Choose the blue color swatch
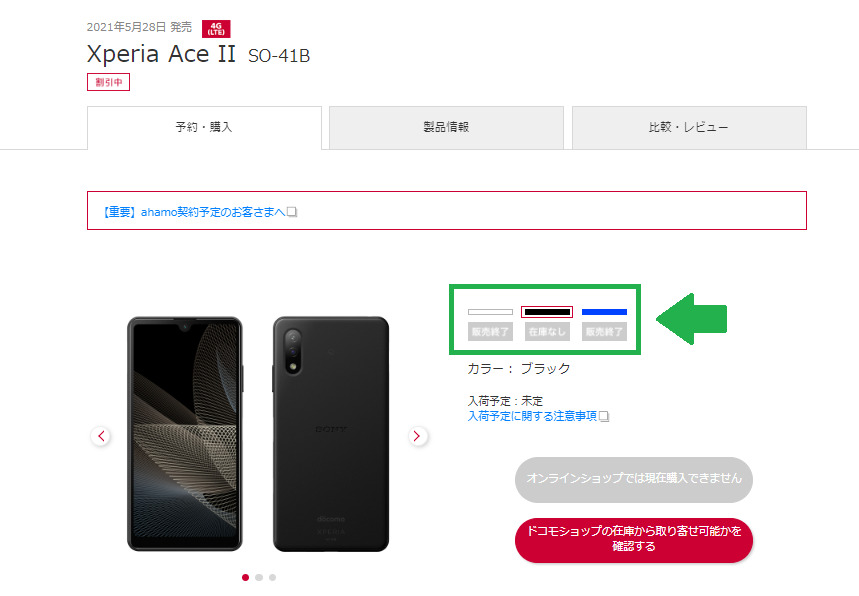 pyautogui.click(x=604, y=312)
